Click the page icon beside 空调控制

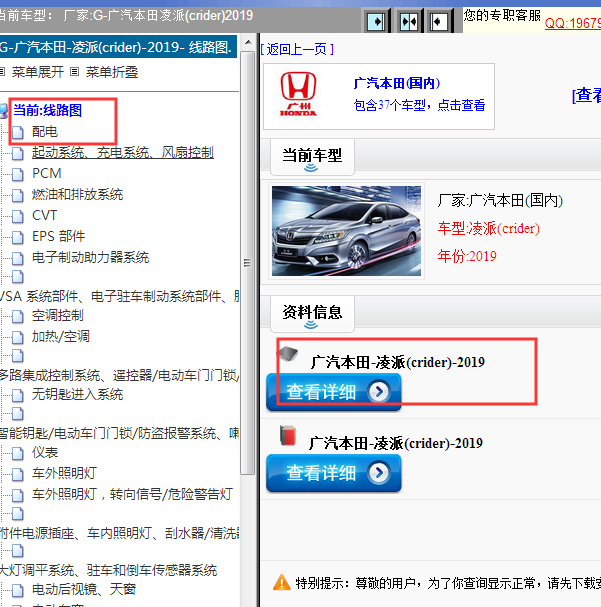click(x=17, y=316)
